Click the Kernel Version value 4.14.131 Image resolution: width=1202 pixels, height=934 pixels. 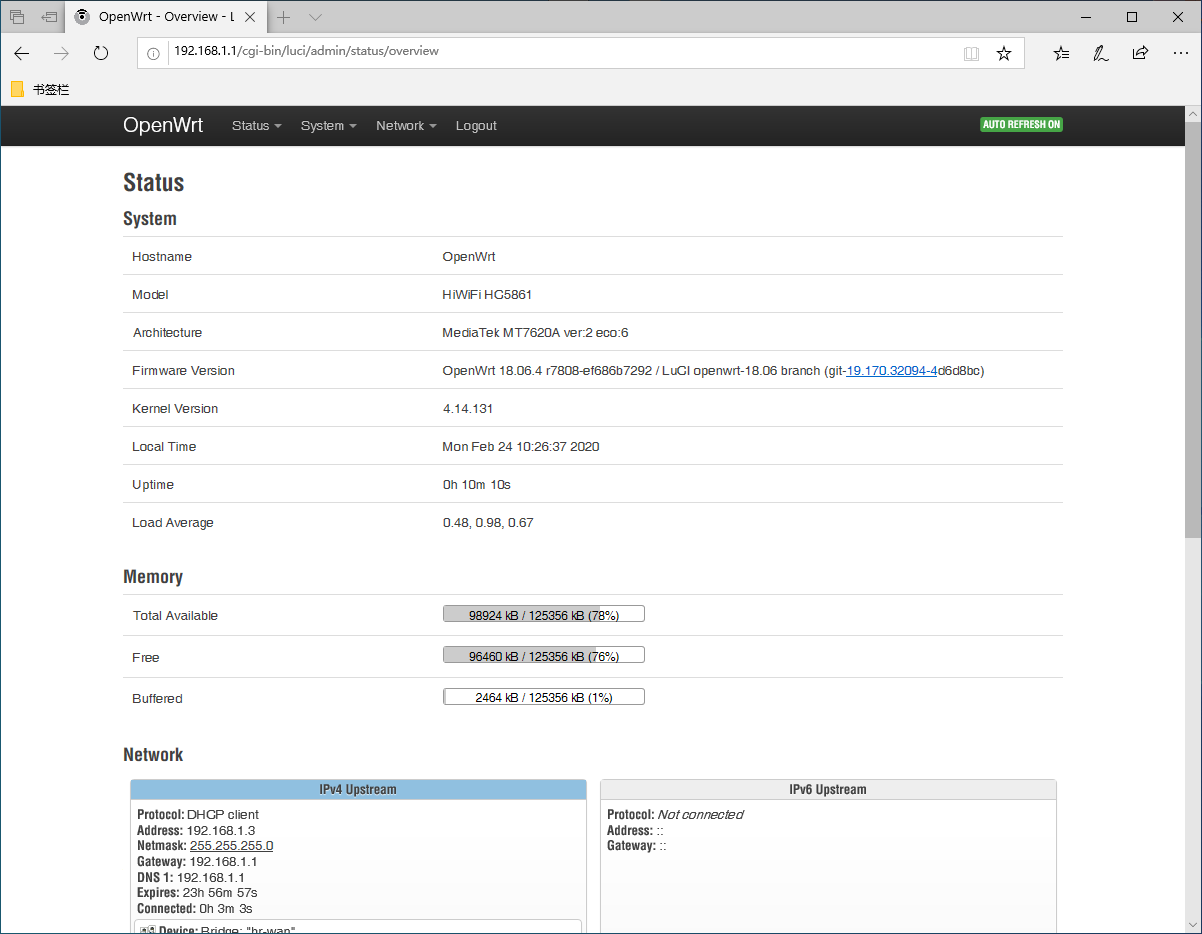coord(468,409)
